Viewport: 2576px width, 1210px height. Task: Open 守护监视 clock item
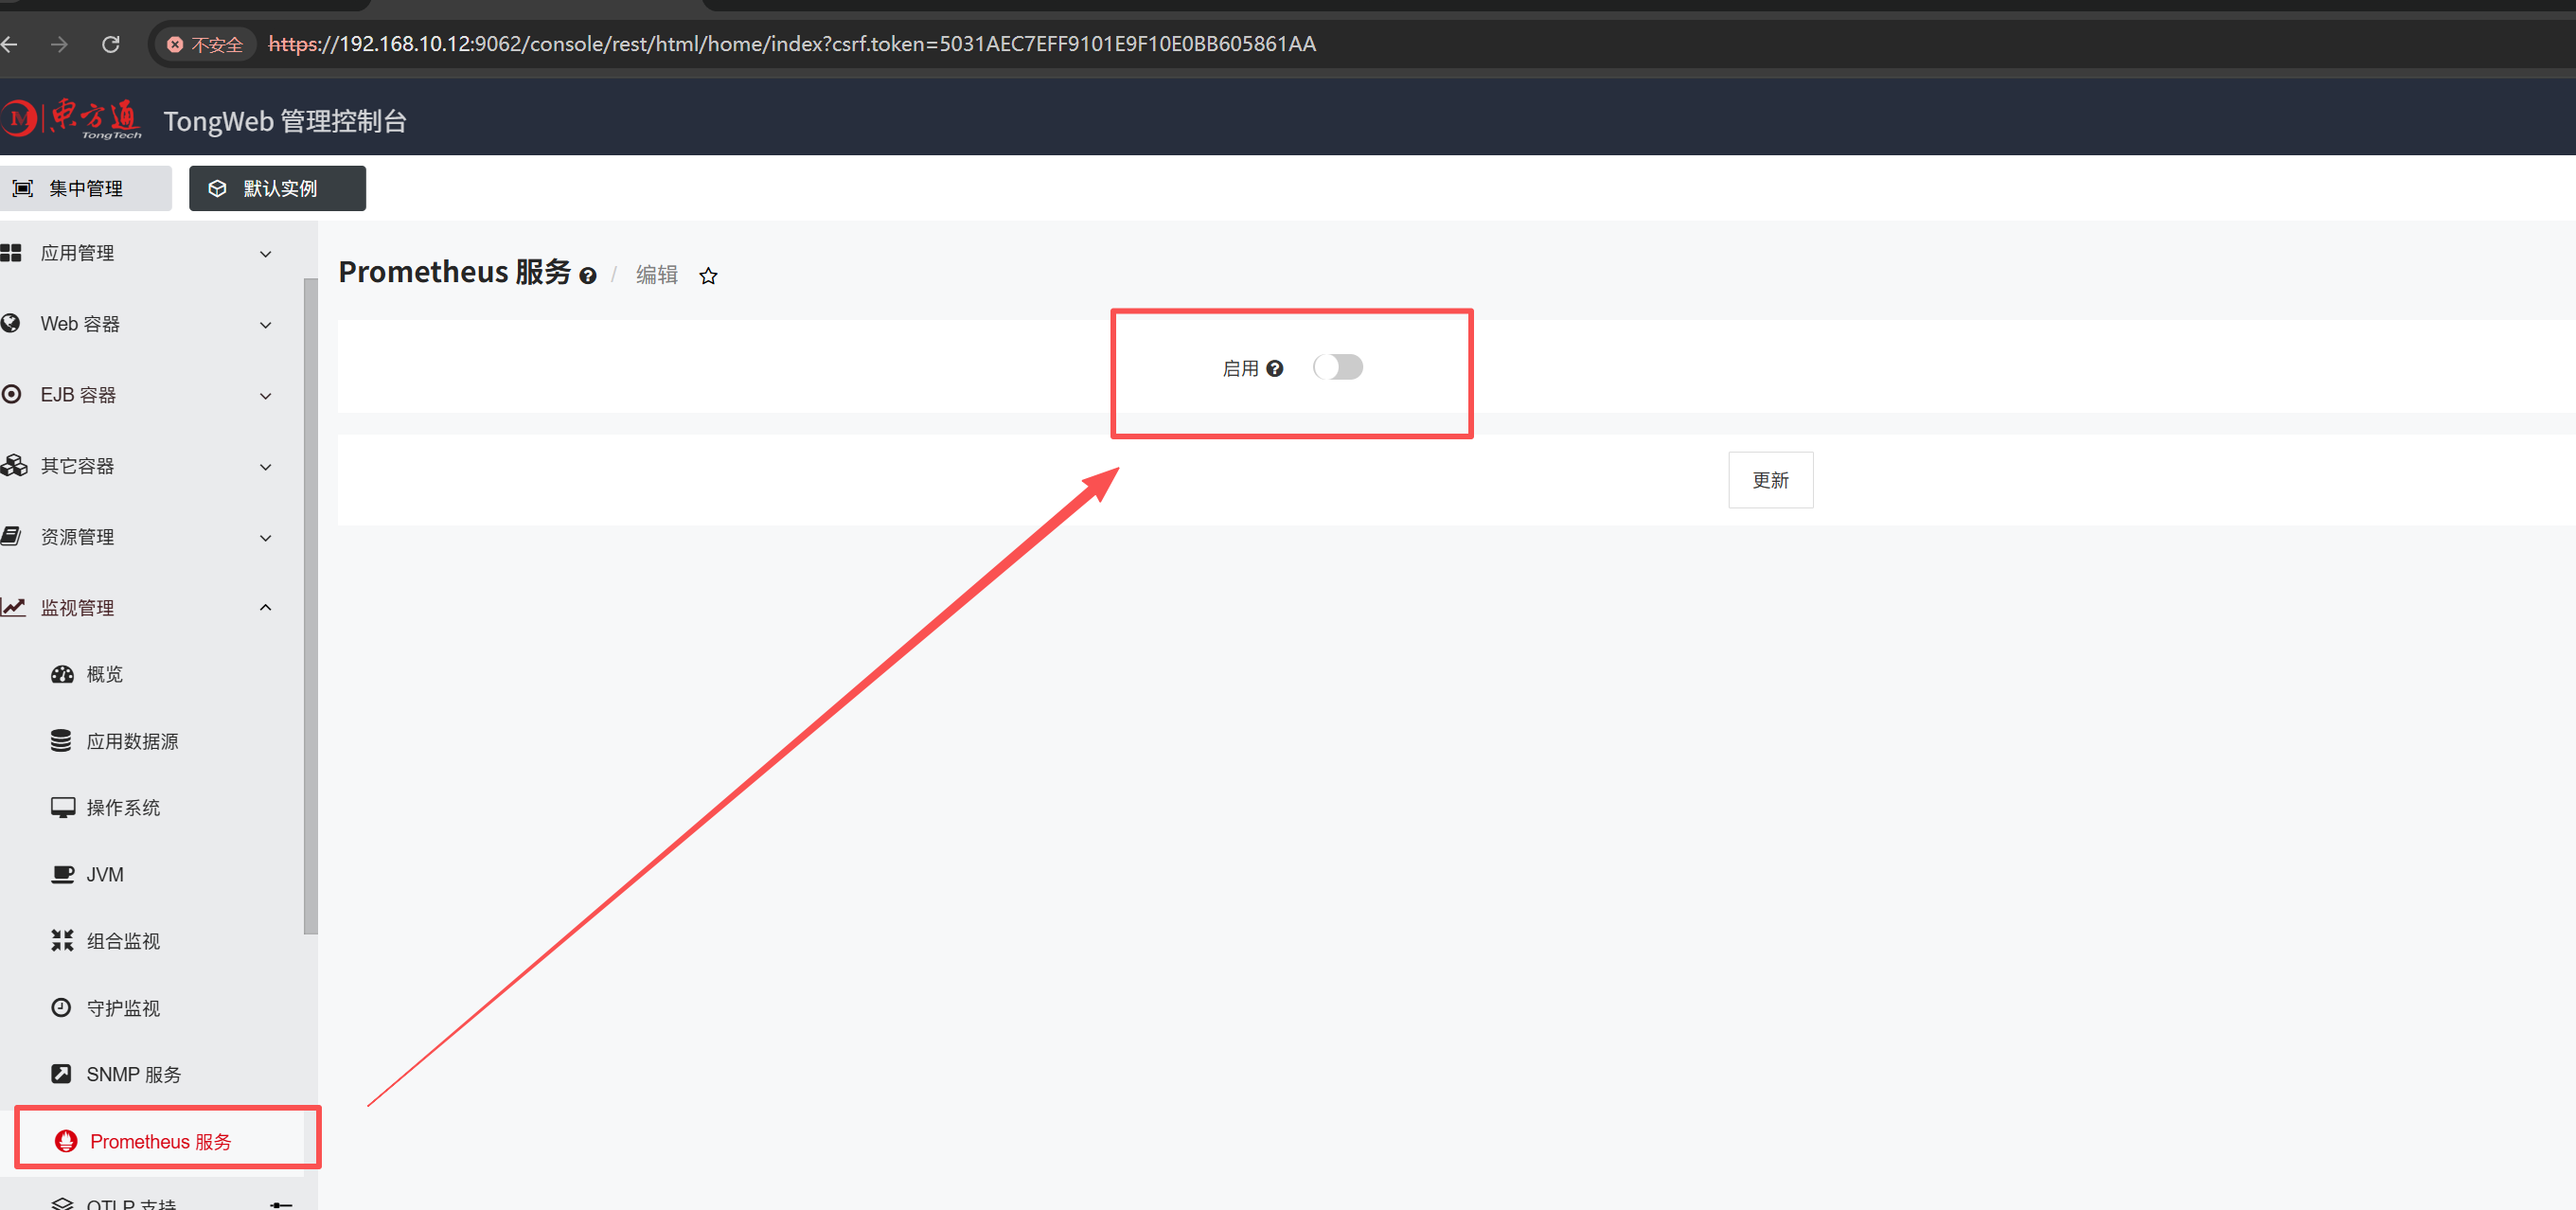click(x=122, y=1008)
